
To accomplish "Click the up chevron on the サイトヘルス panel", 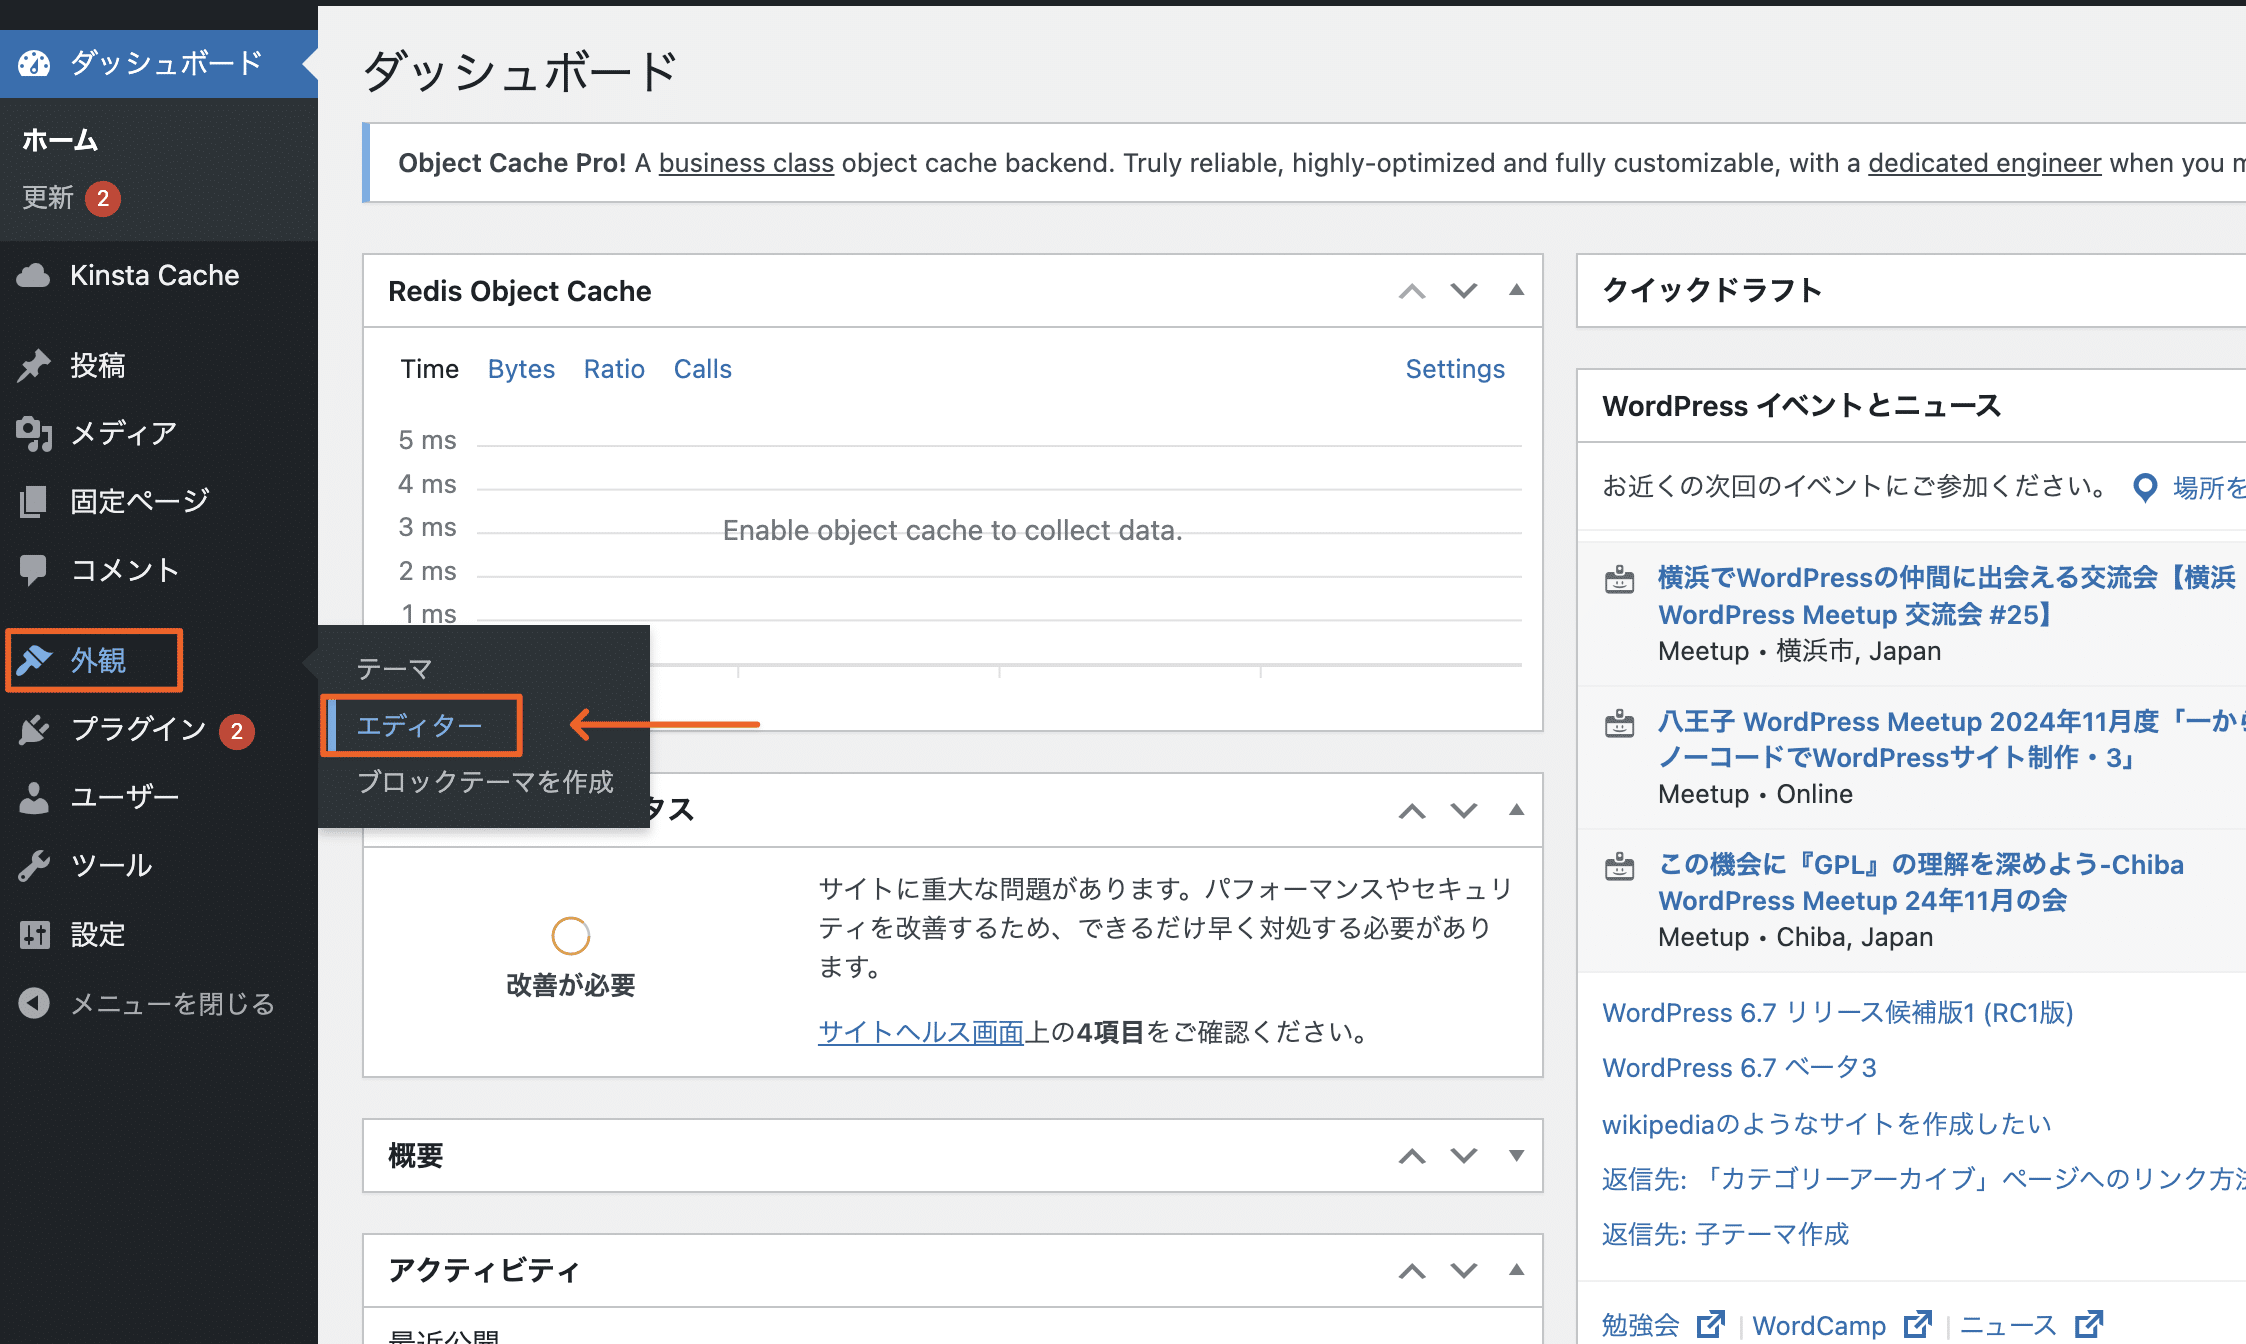I will coord(1412,811).
